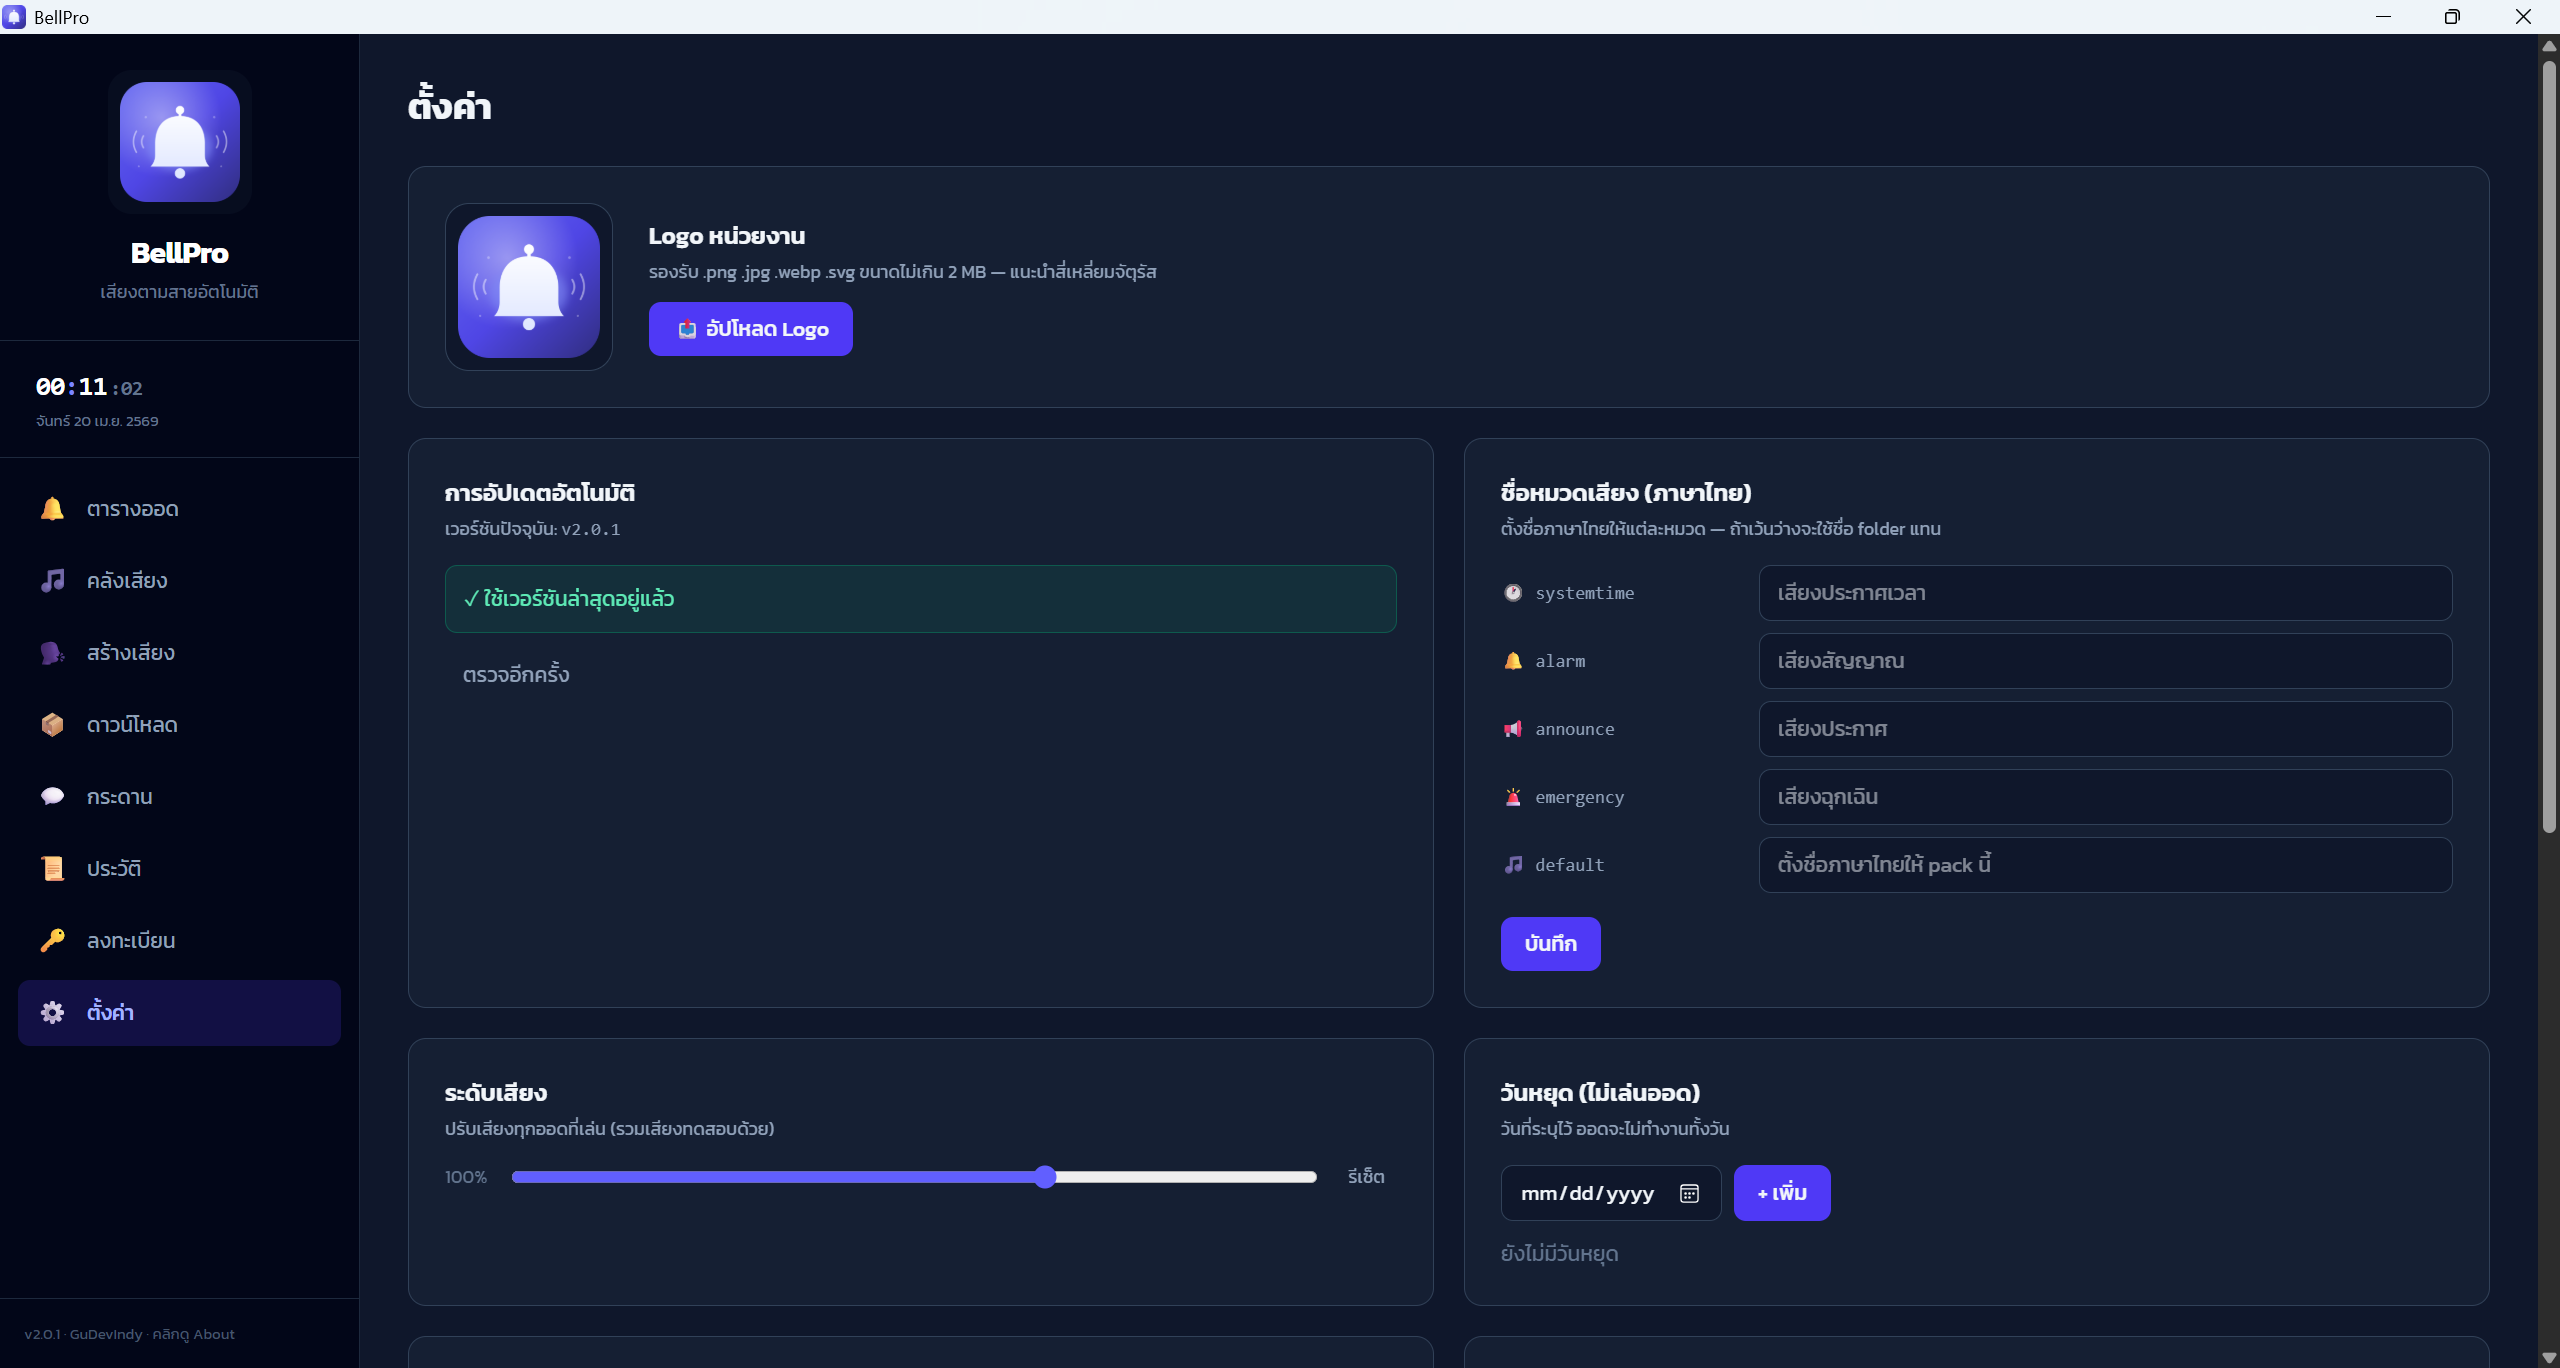Screen dimensions: 2560x1368
Task: Click the scrollbar up arrow
Action: point(2549,46)
